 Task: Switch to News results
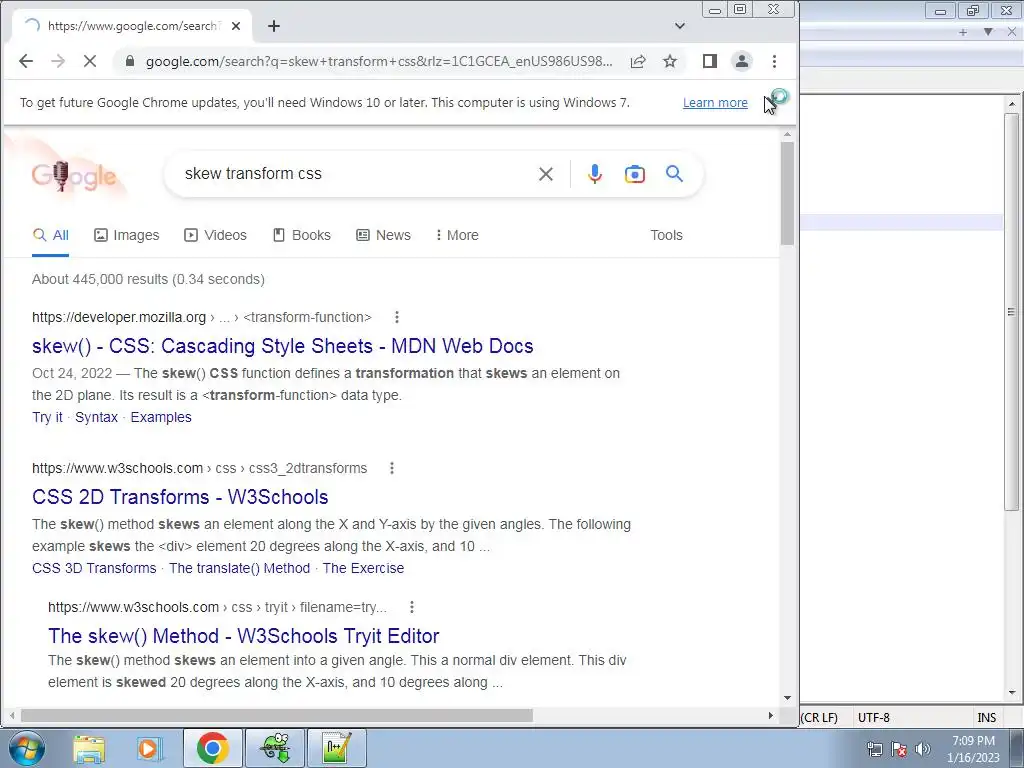point(383,235)
